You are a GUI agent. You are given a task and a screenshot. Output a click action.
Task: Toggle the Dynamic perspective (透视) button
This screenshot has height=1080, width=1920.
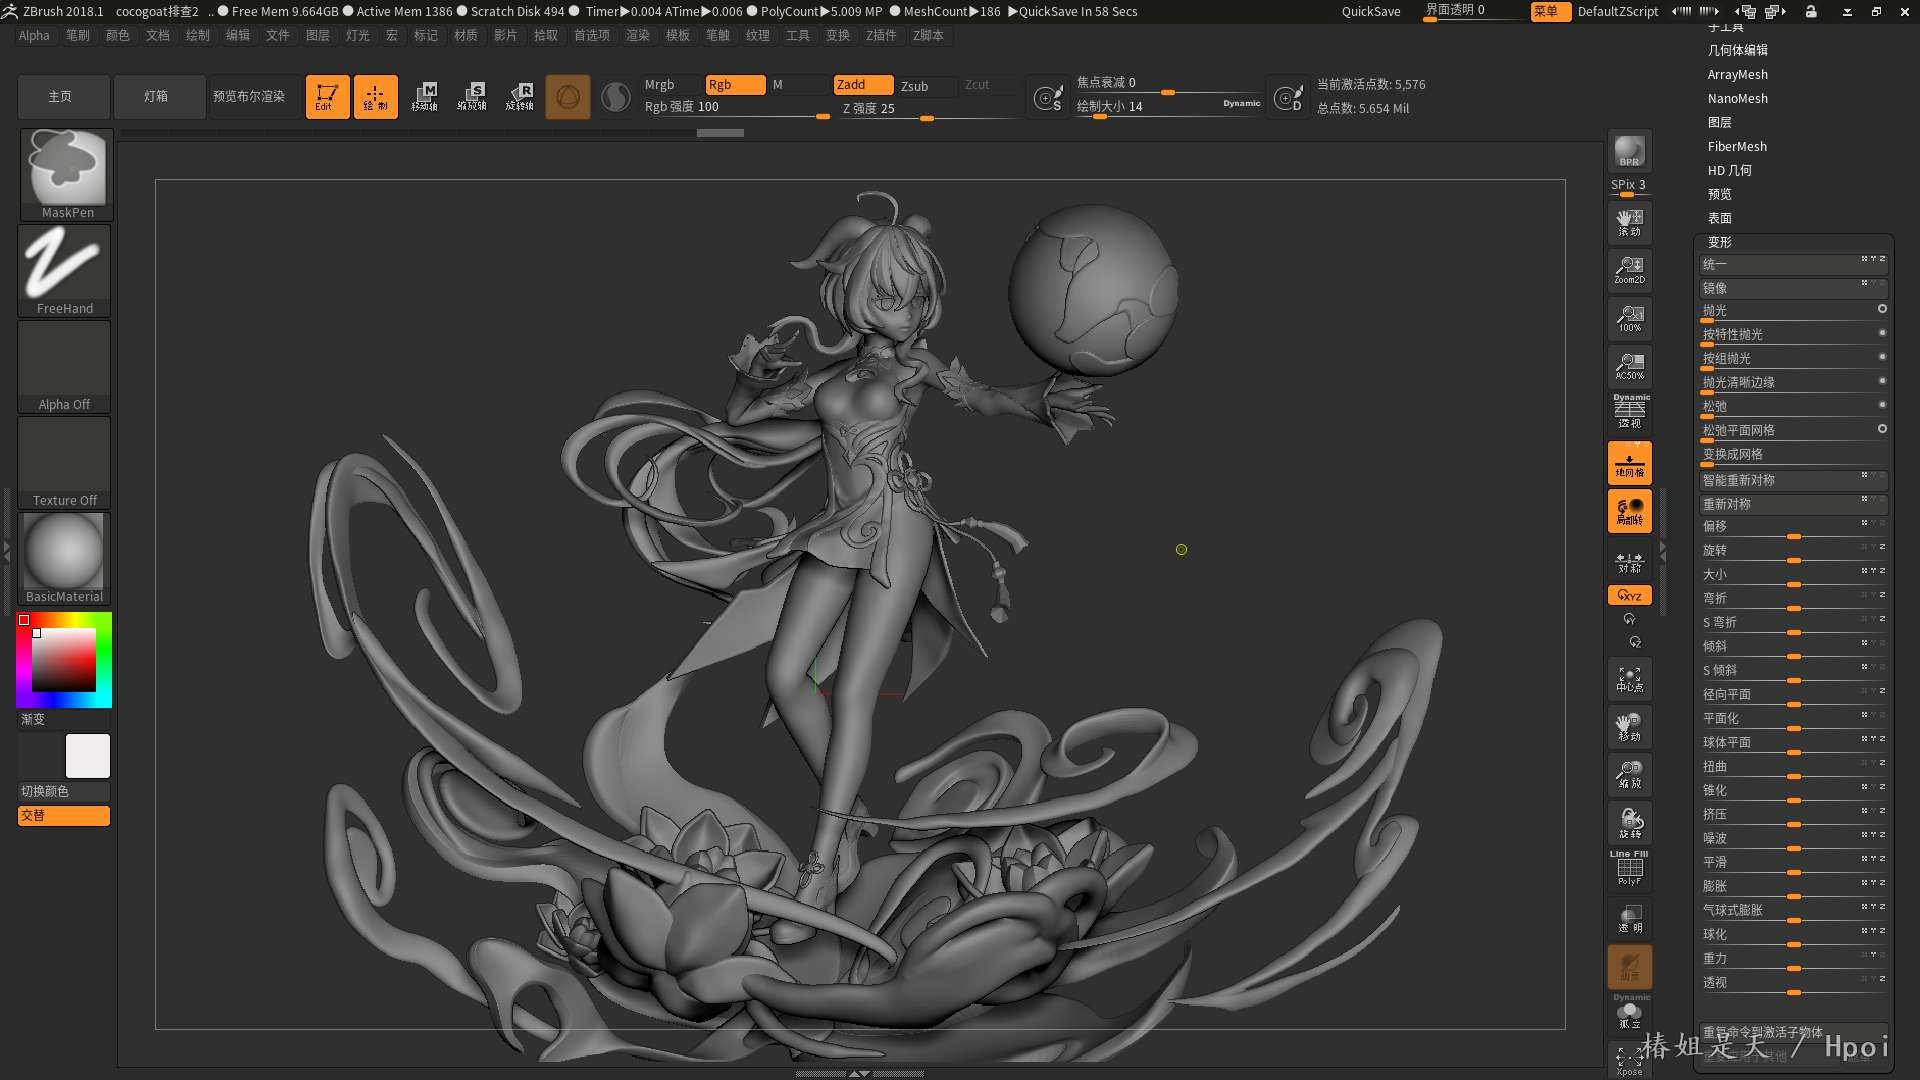(x=1629, y=412)
